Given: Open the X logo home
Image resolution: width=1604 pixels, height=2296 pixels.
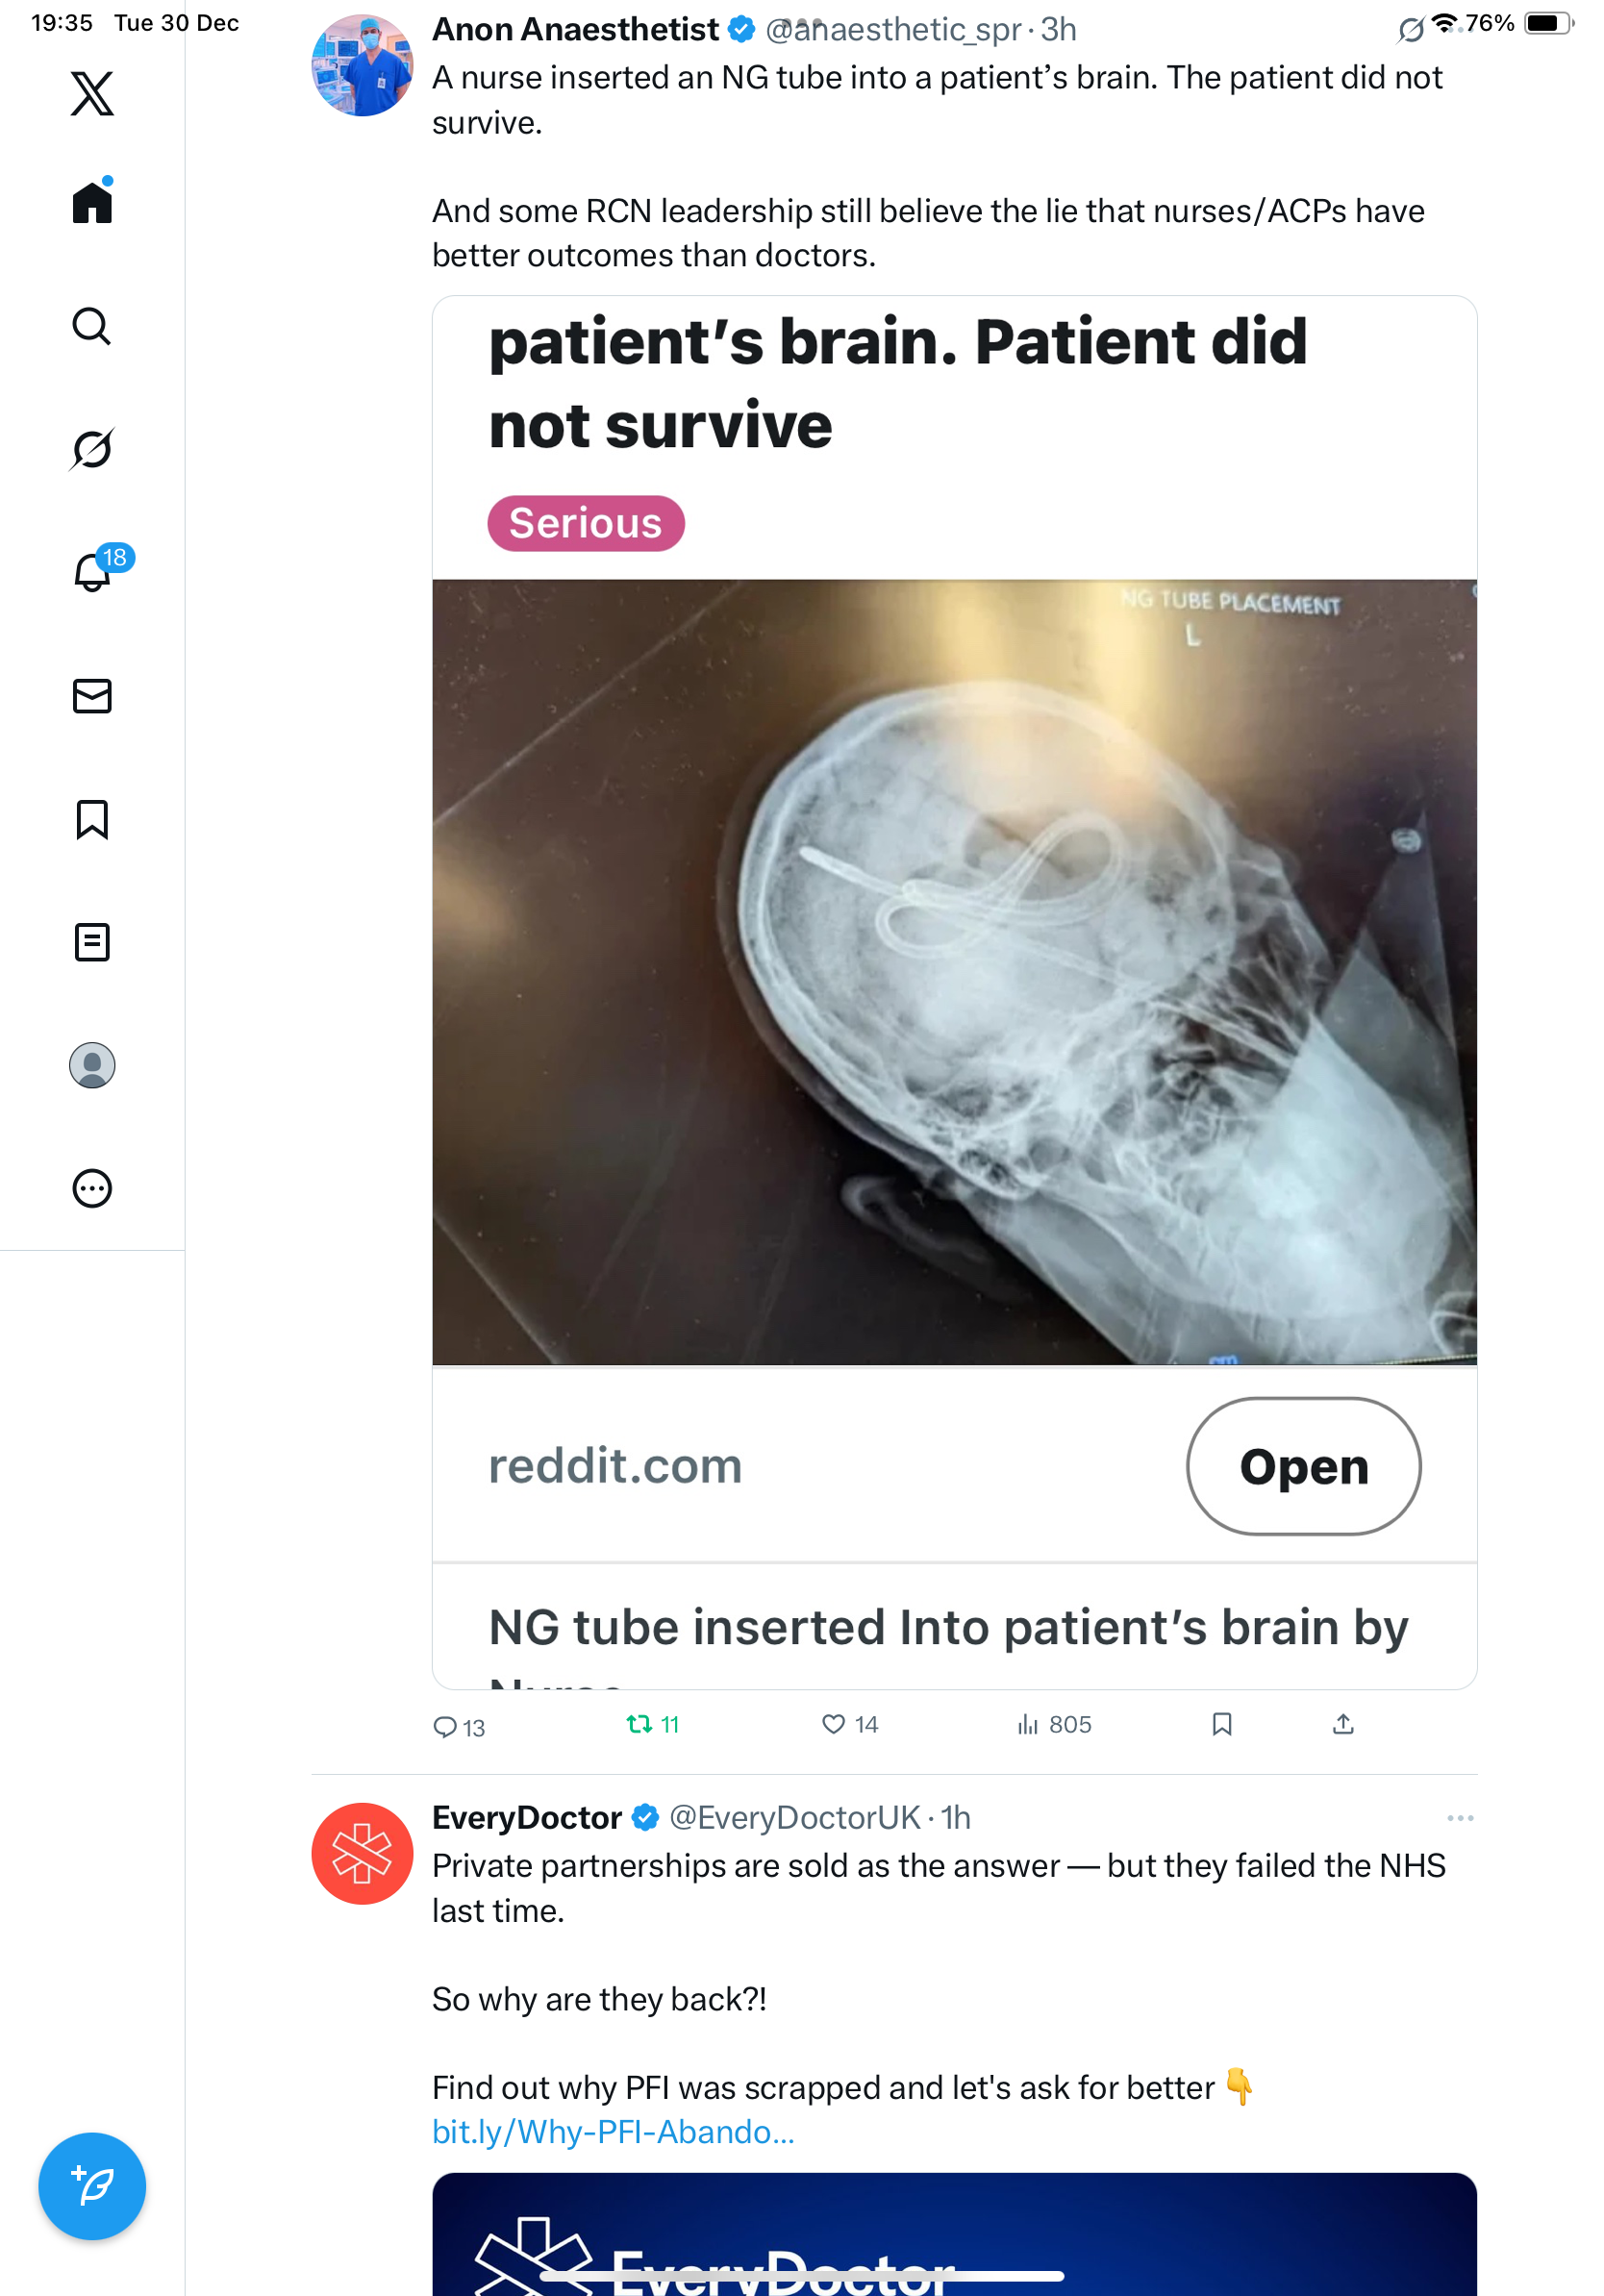Looking at the screenshot, I should 92,94.
